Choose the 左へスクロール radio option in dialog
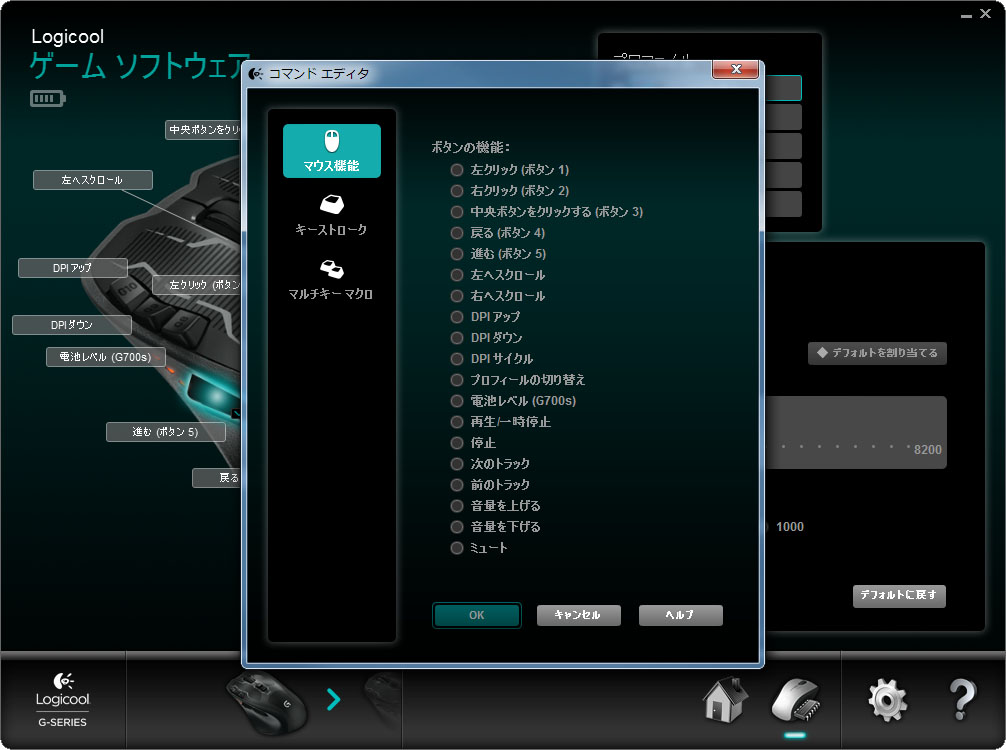Screen dimensions: 1006x750 (x=457, y=275)
